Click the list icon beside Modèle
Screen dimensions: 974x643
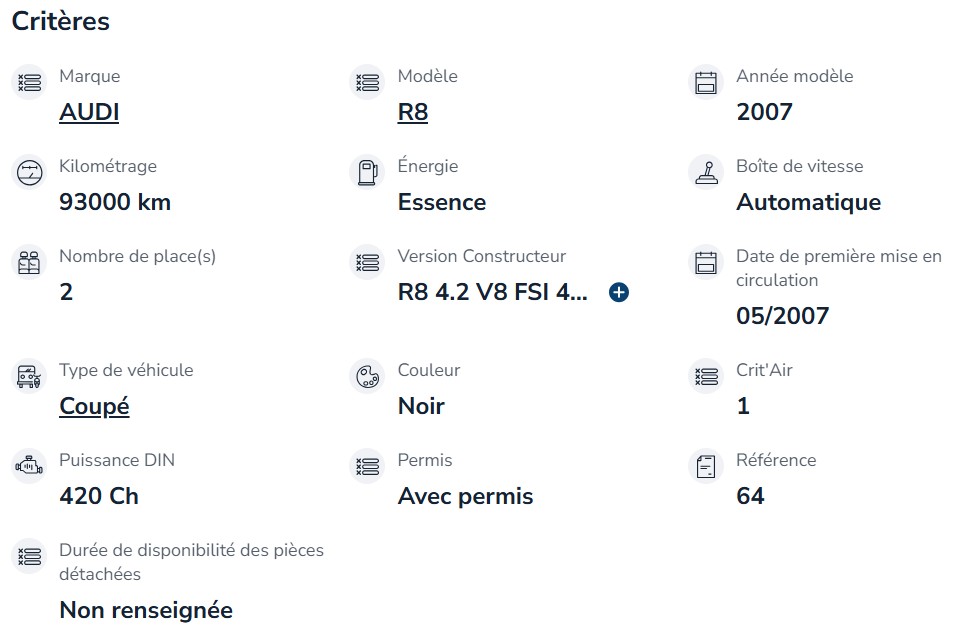[368, 82]
